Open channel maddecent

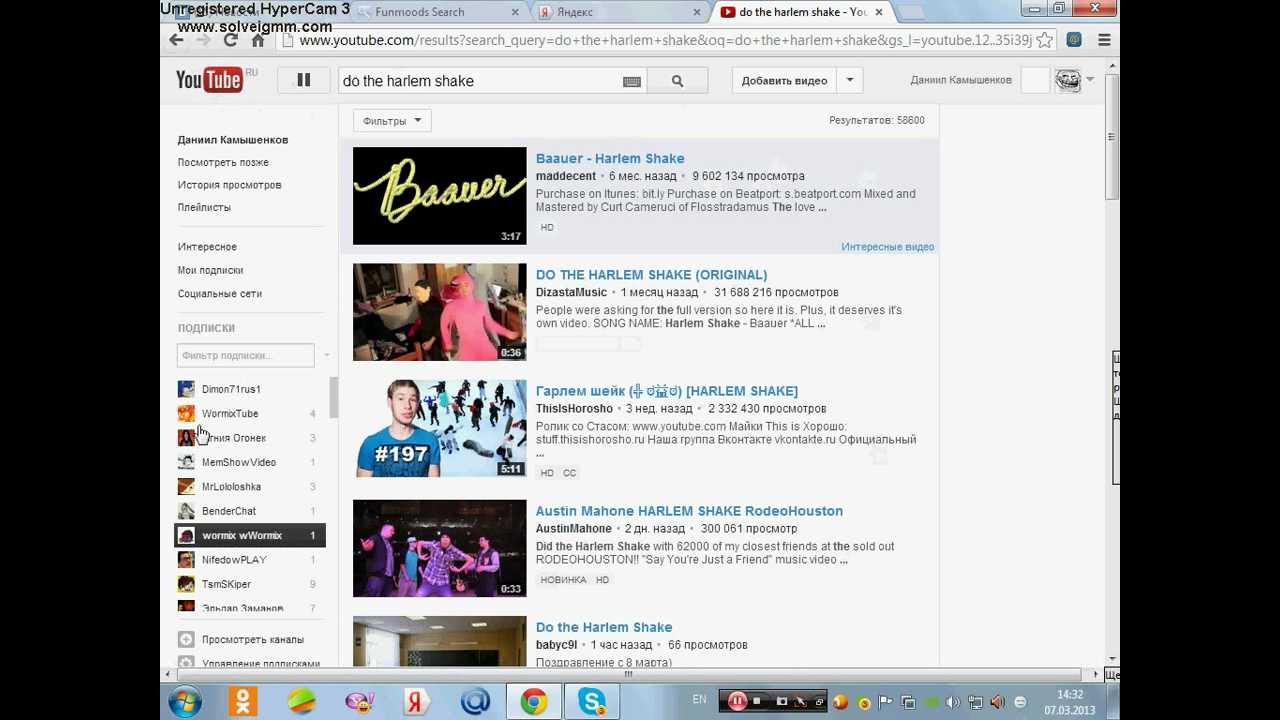coord(566,176)
